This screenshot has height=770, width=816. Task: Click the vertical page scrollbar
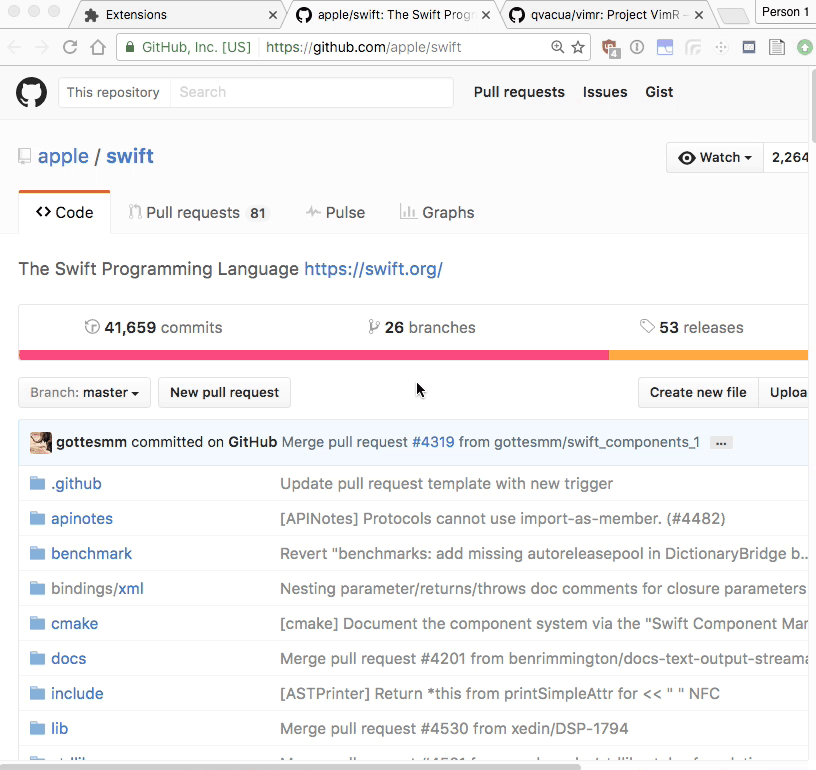pyautogui.click(x=812, y=107)
